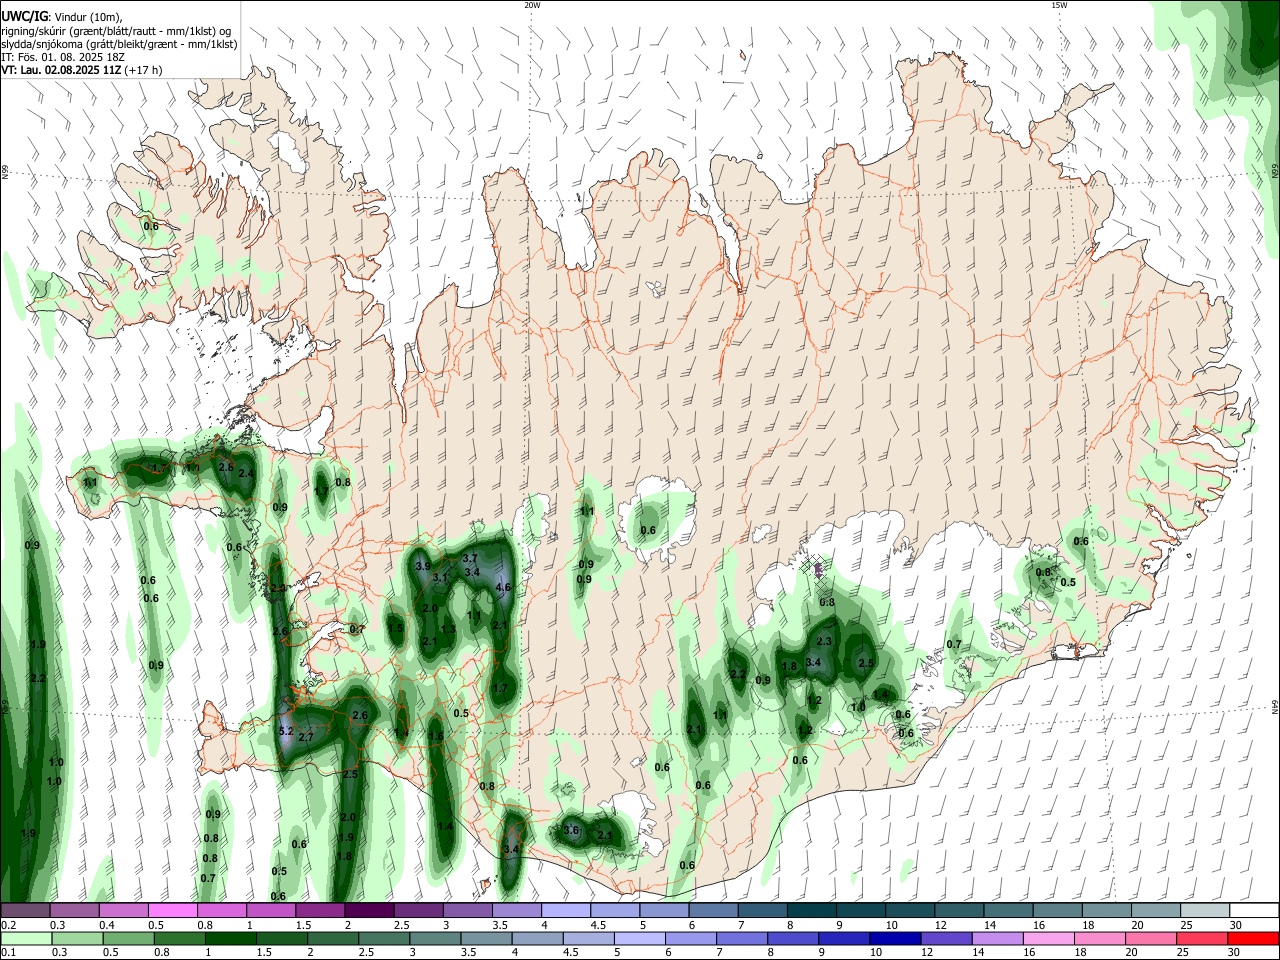Select the rigning/skúrir legend description line
1280x960 pixels.
coord(116,31)
